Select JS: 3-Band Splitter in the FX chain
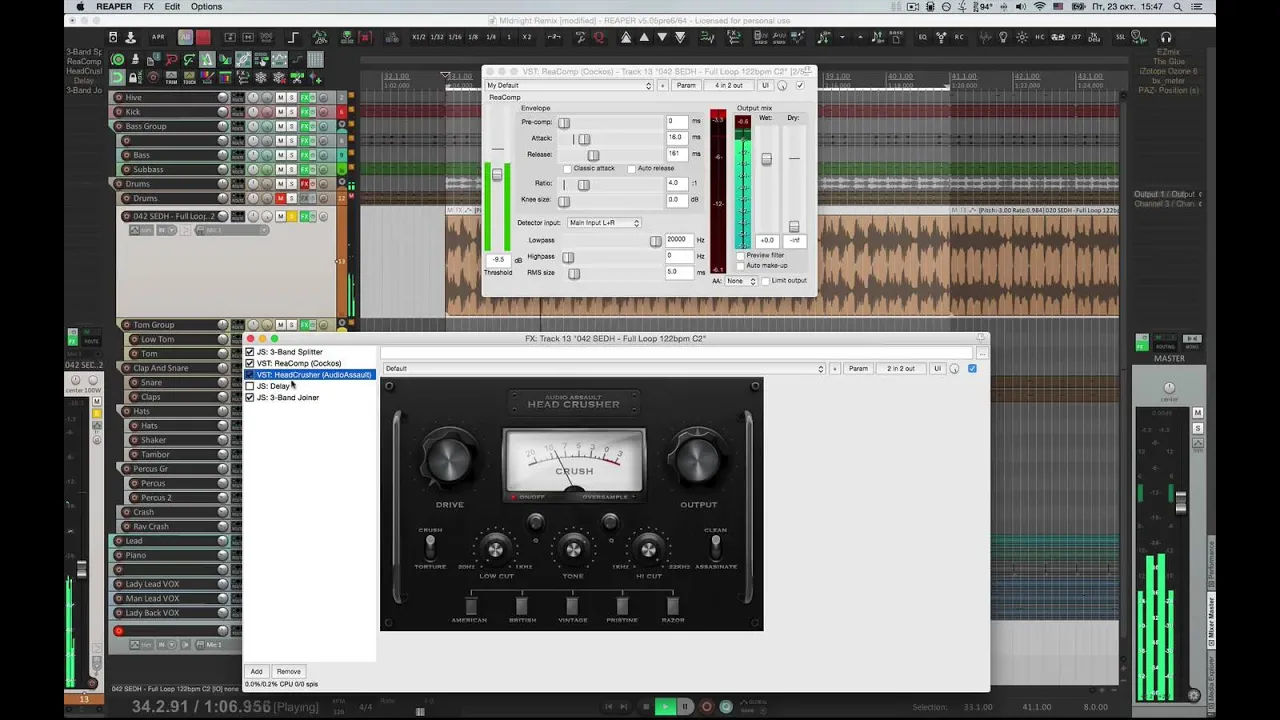The image size is (1280, 720). coord(289,352)
